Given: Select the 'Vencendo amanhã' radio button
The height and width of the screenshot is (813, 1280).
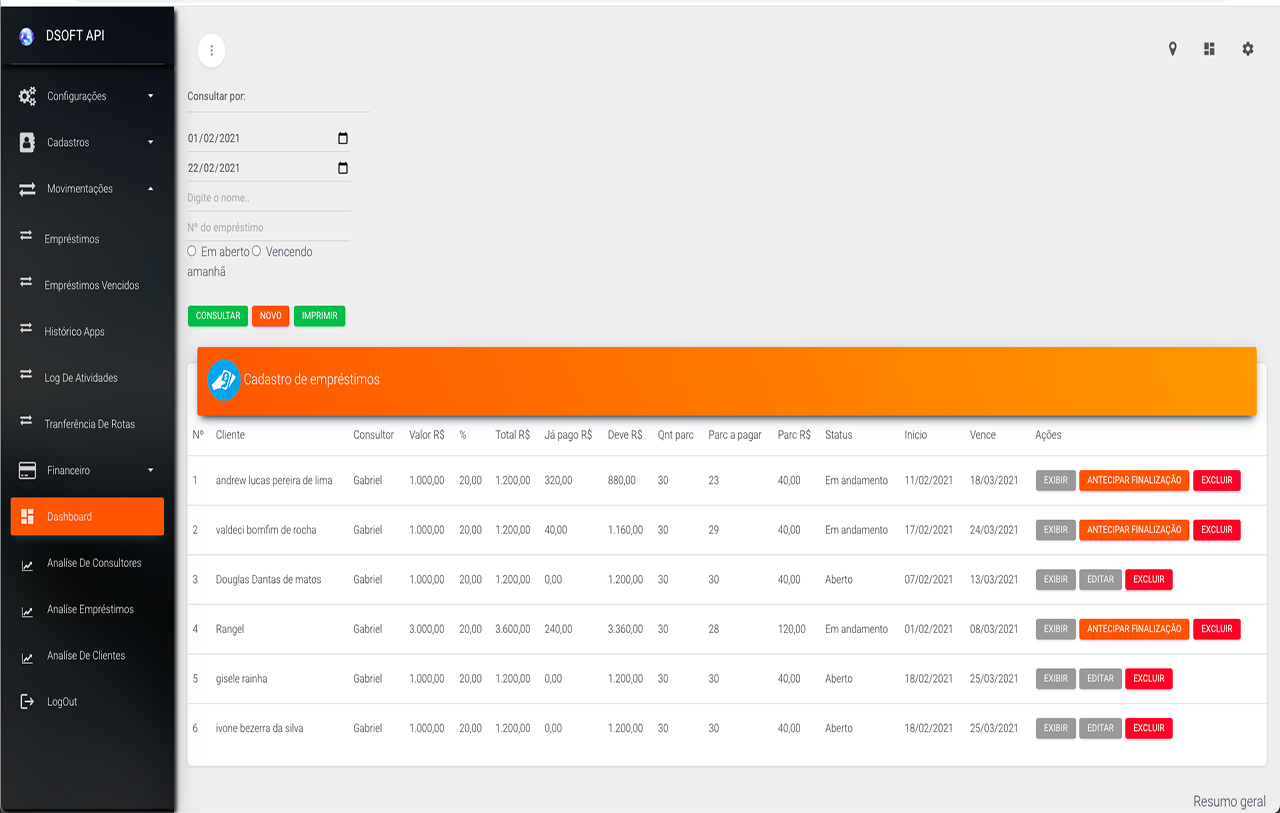Looking at the screenshot, I should [257, 251].
